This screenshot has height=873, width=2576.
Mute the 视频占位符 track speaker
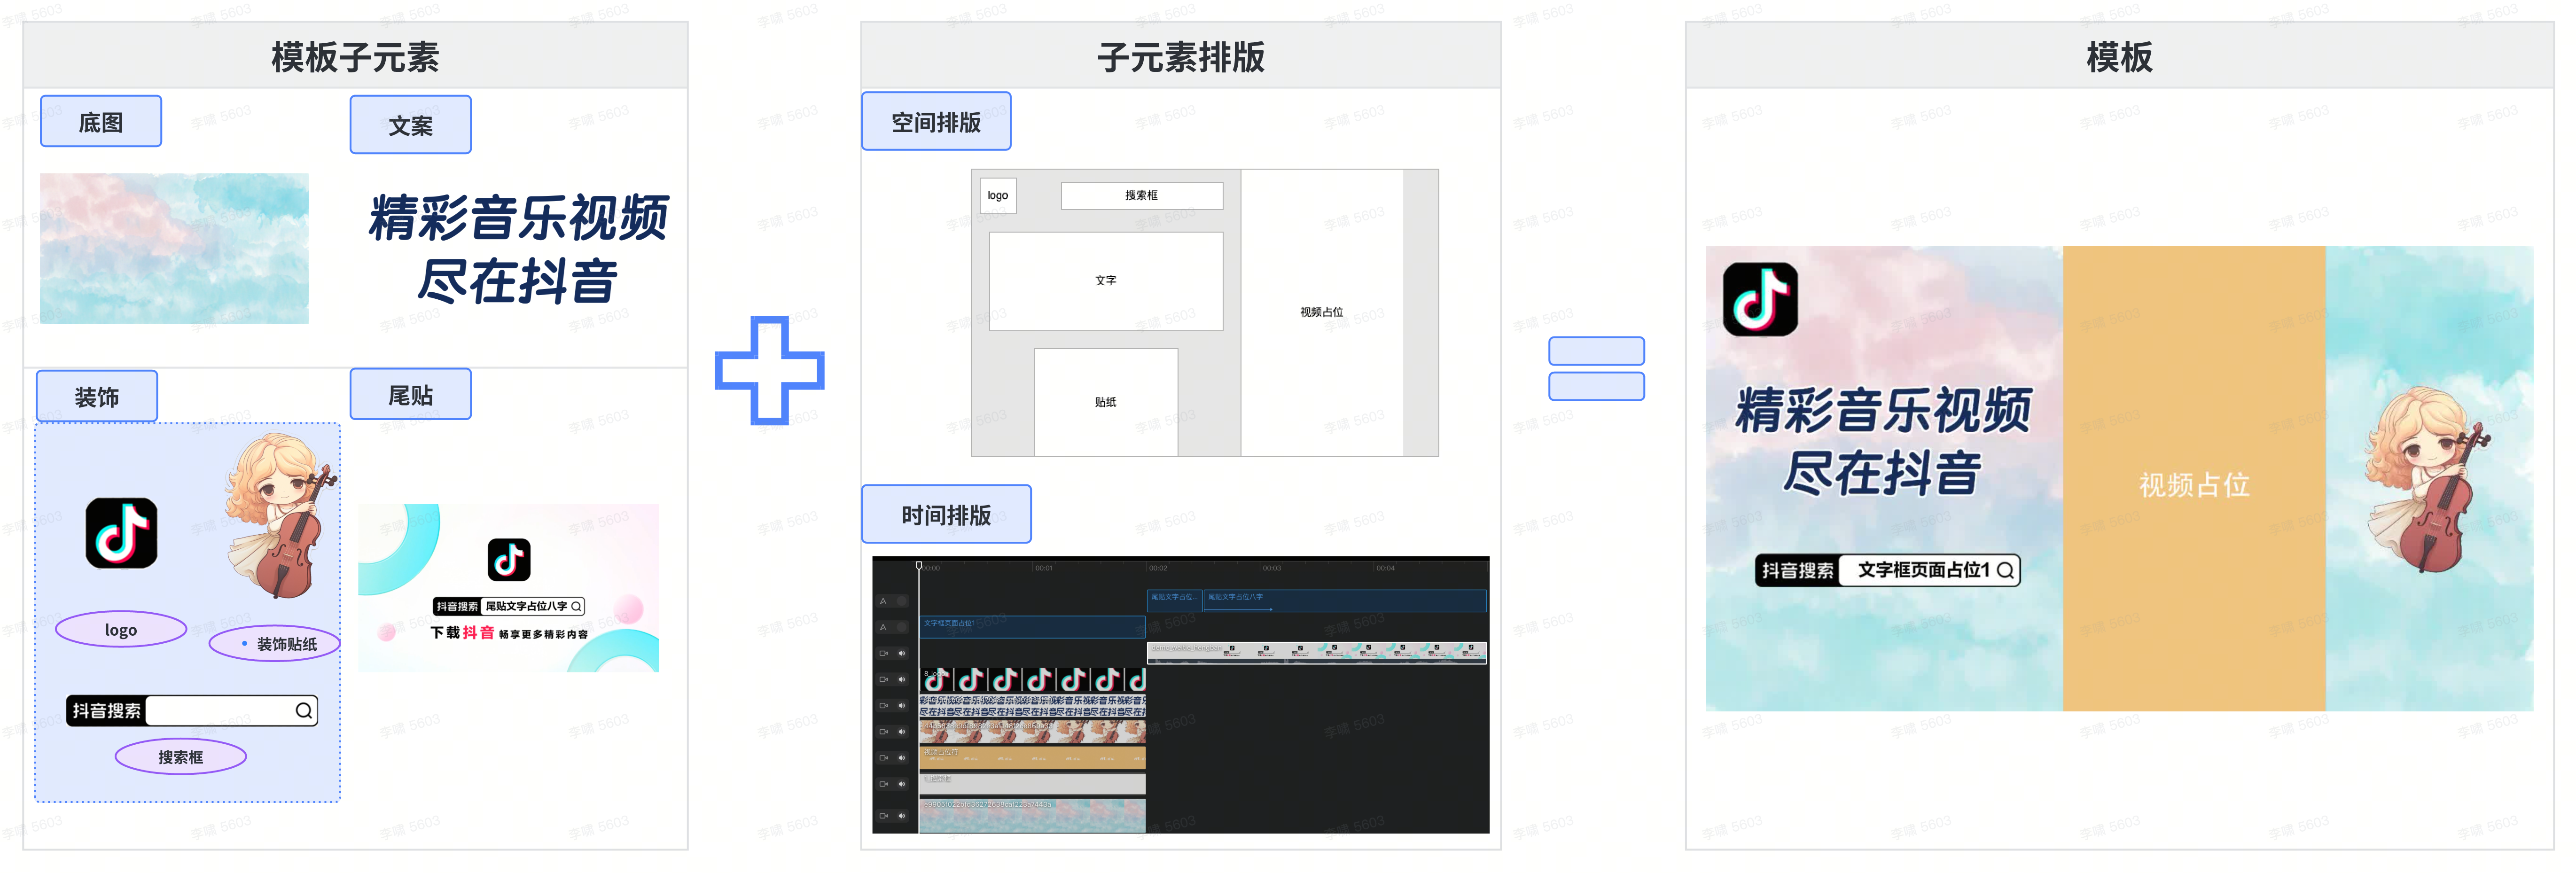pos(902,758)
